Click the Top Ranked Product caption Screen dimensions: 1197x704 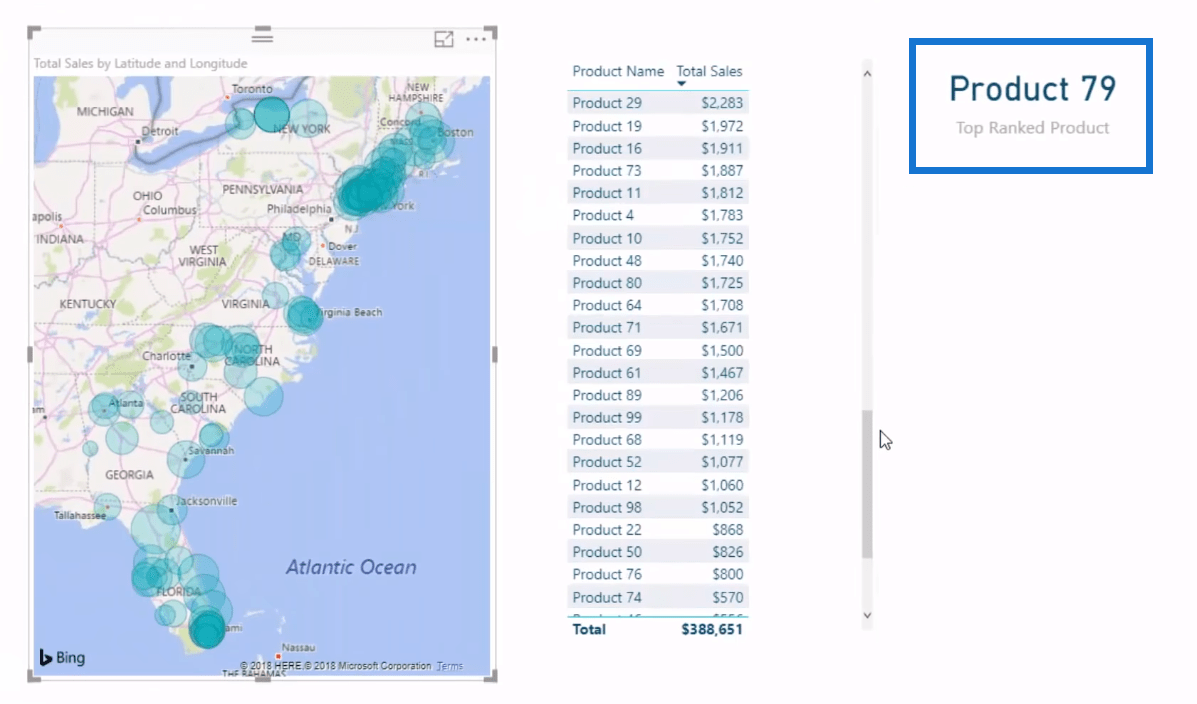[1032, 128]
